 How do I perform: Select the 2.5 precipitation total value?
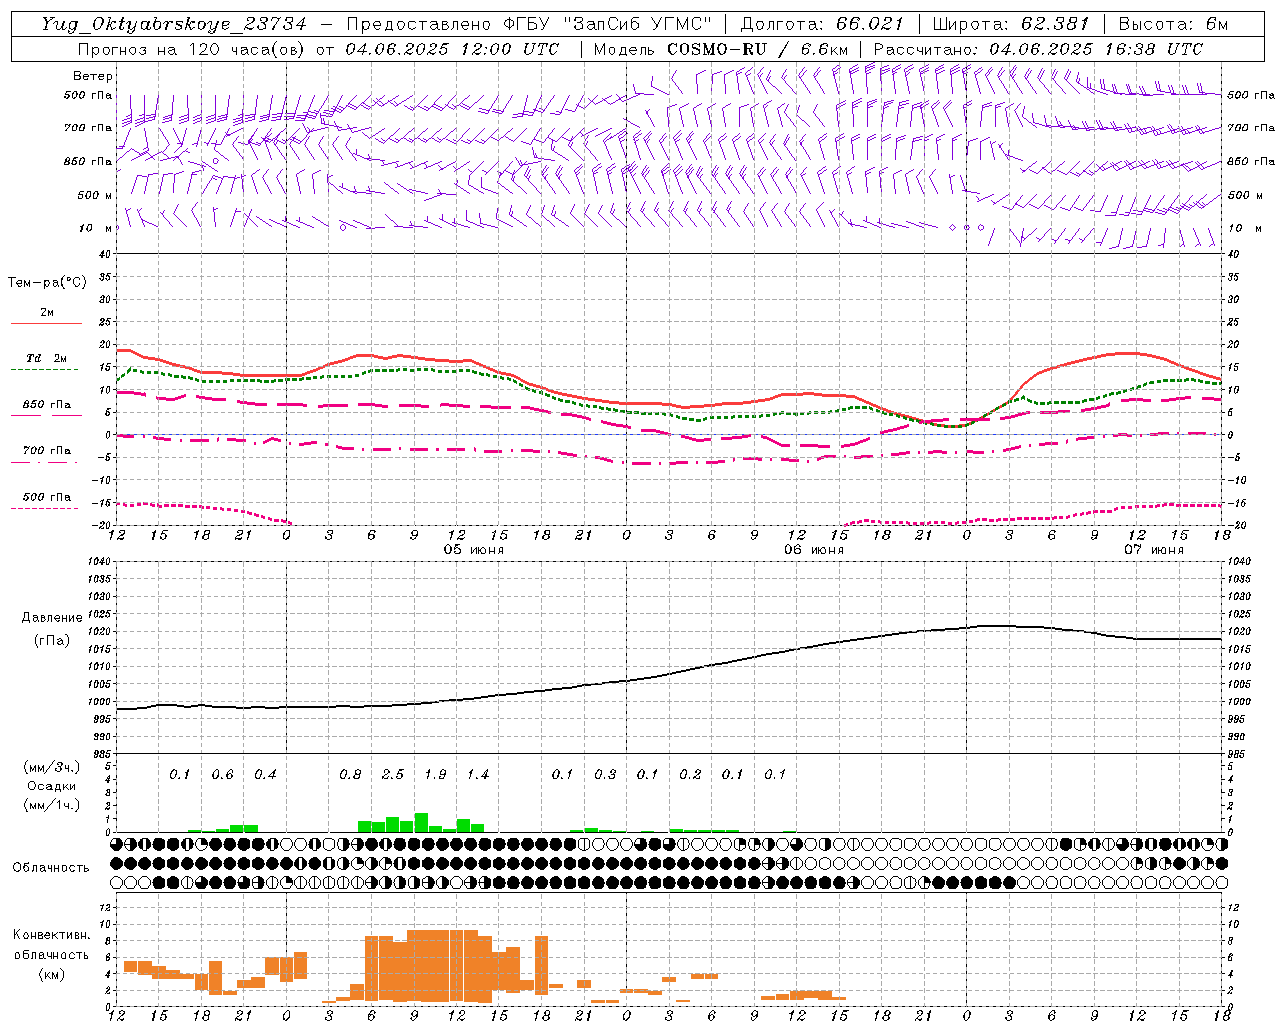[x=393, y=774]
